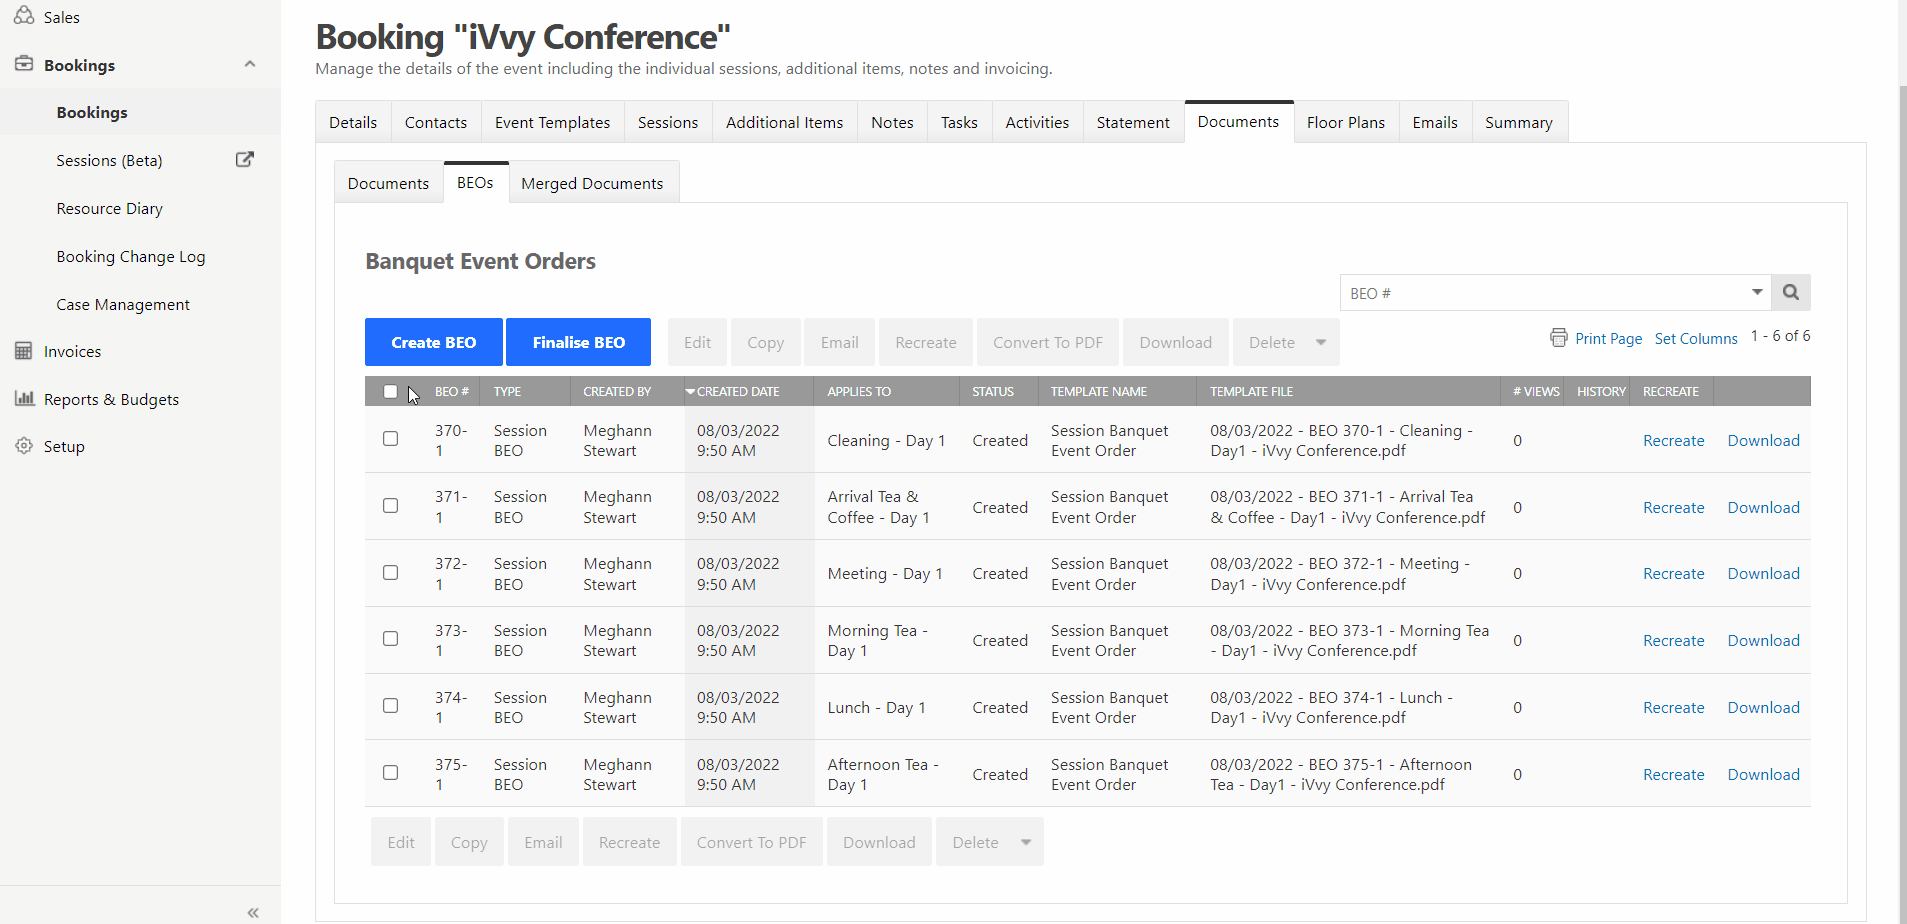Screen dimensions: 1907x924
Task: Click the Reports & Budgets chart icon
Action: pyautogui.click(x=24, y=398)
